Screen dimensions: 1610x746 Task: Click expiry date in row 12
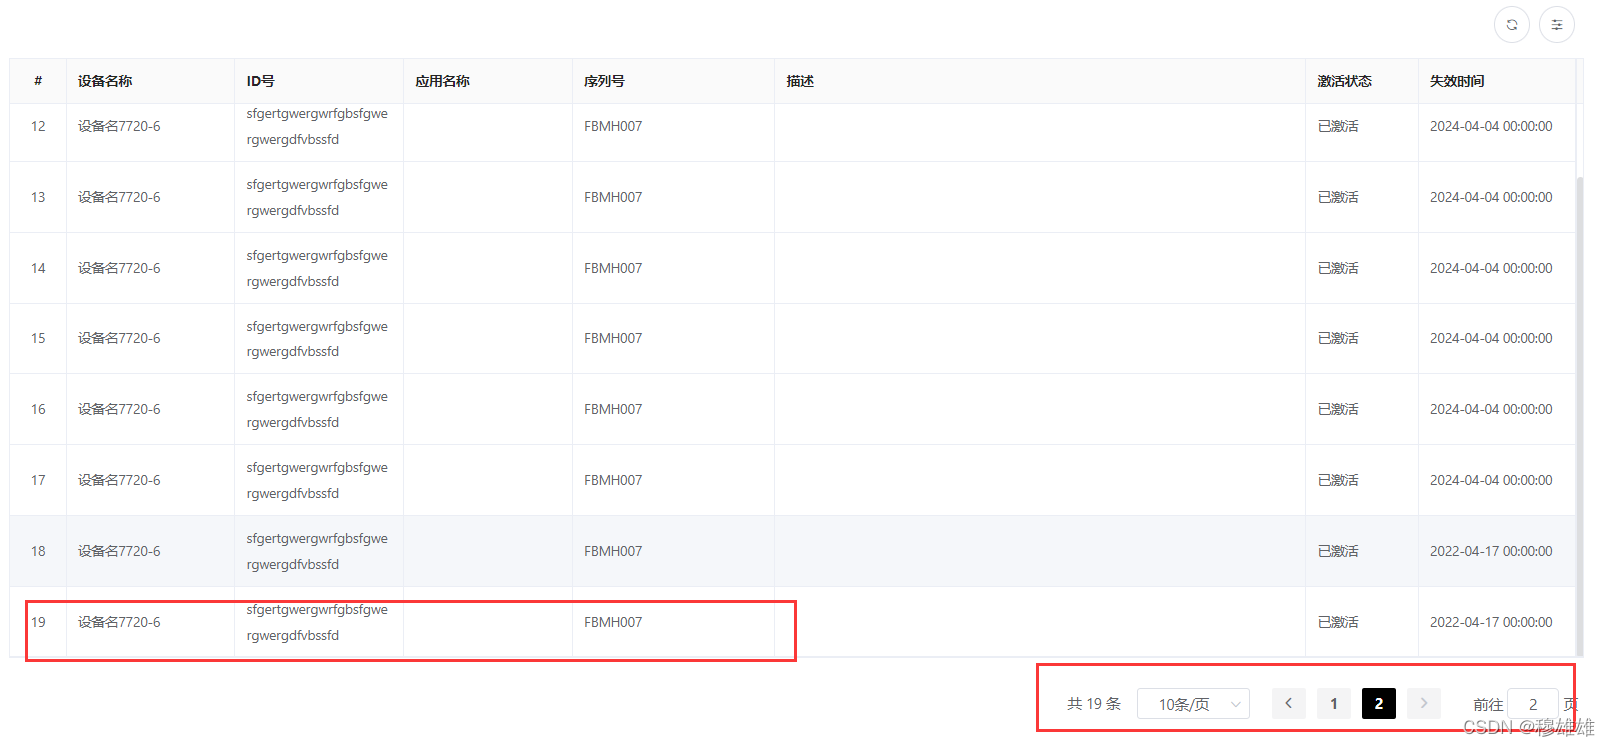tap(1491, 126)
